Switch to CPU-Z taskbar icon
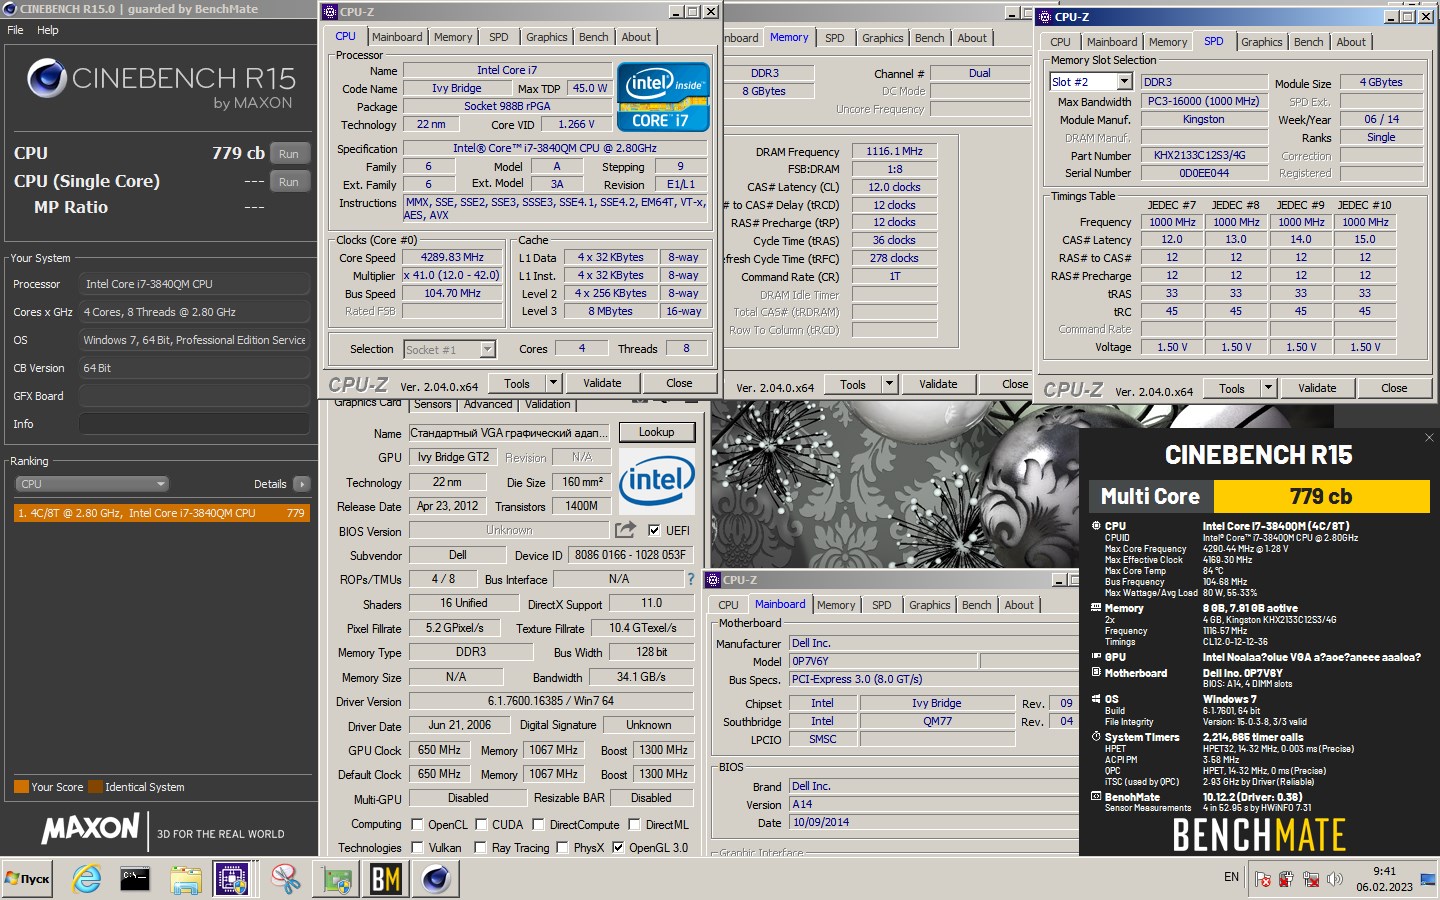This screenshot has width=1440, height=900. coord(232,879)
